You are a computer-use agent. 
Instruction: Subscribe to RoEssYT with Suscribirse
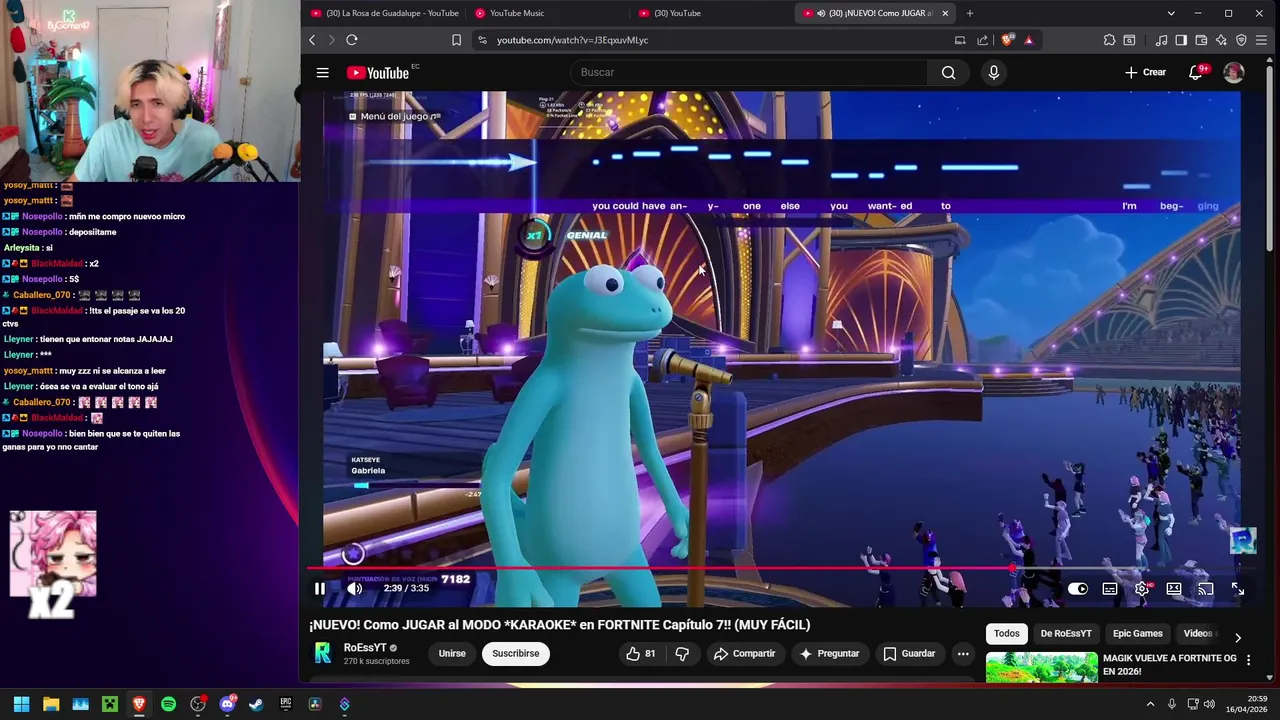[516, 654]
